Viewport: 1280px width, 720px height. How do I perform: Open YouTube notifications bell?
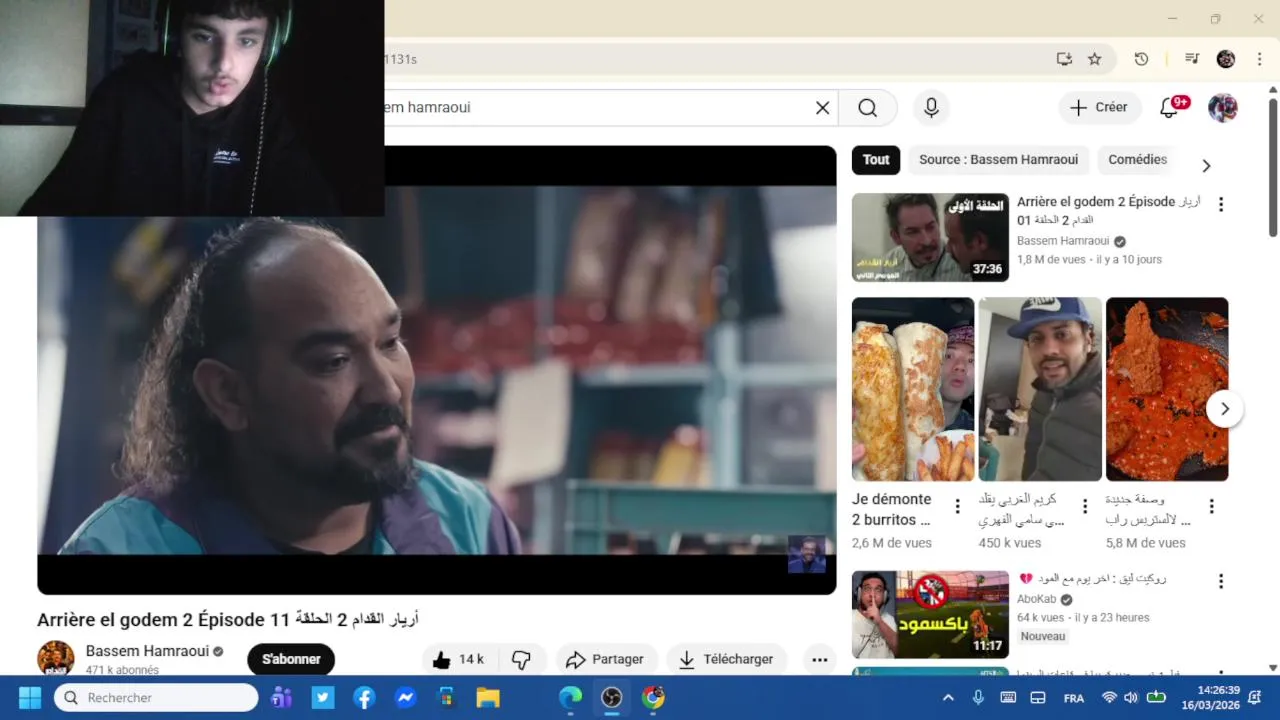pos(1169,108)
